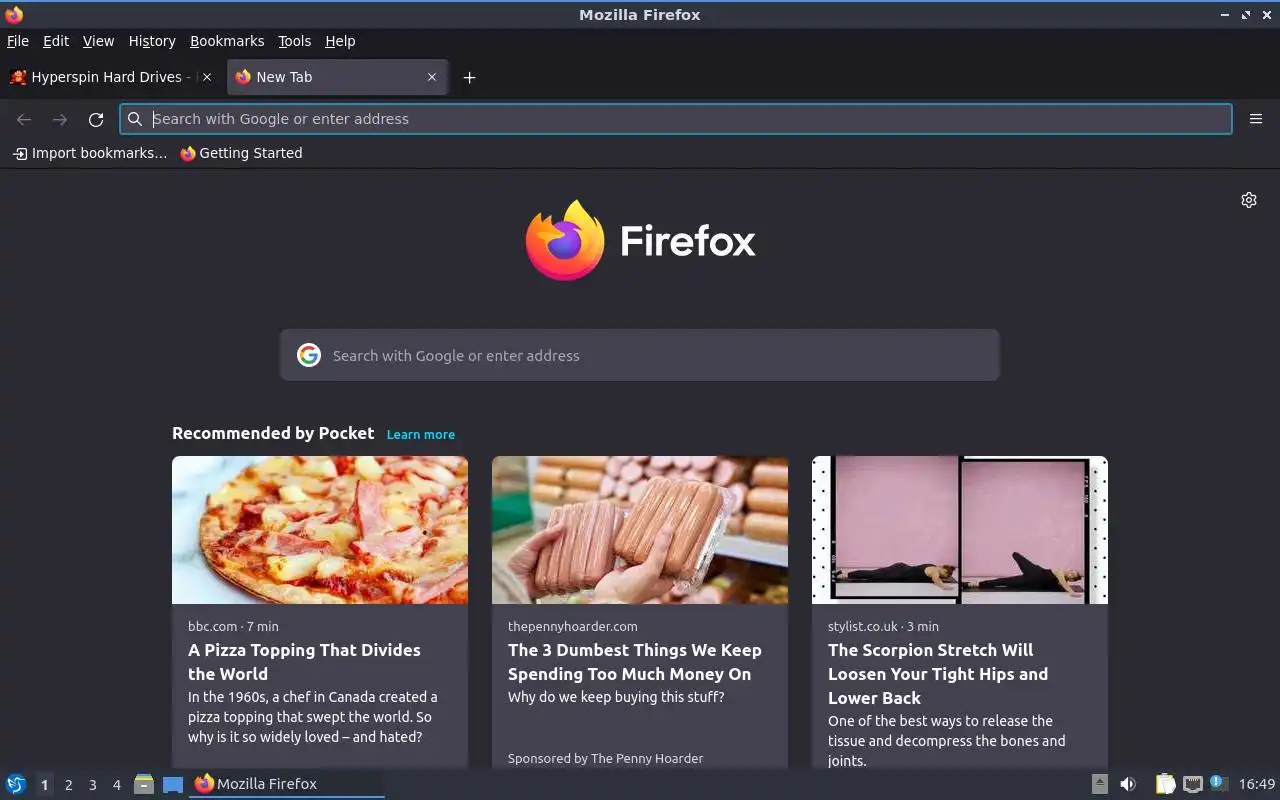This screenshot has width=1280, height=800.
Task: Open the File menu
Action: 18,41
